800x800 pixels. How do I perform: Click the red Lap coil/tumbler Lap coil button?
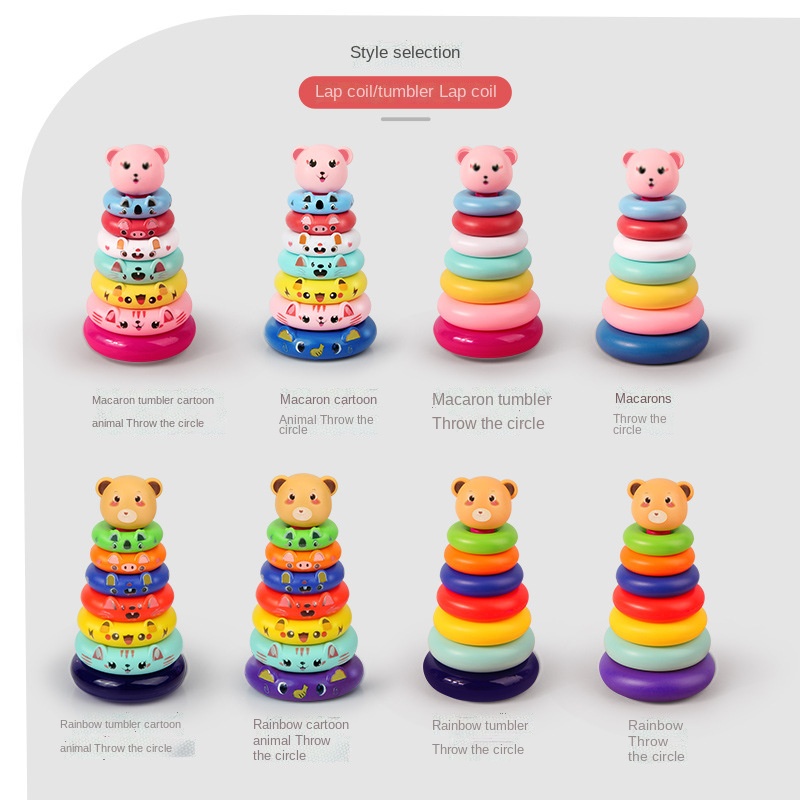pos(405,92)
